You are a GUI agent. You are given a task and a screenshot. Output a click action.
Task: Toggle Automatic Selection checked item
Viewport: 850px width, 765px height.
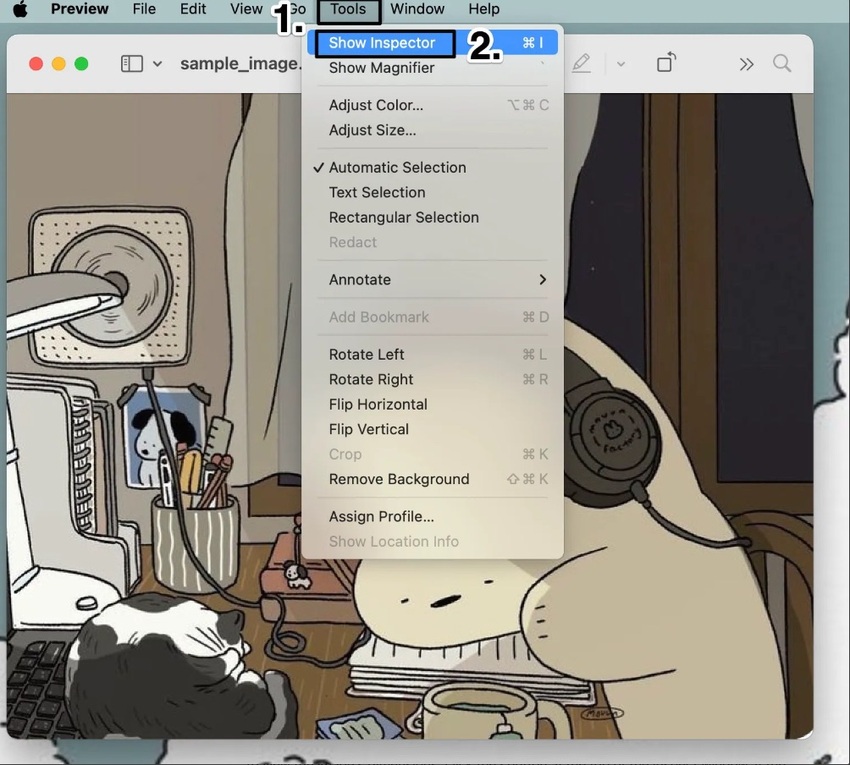pyautogui.click(x=433, y=168)
